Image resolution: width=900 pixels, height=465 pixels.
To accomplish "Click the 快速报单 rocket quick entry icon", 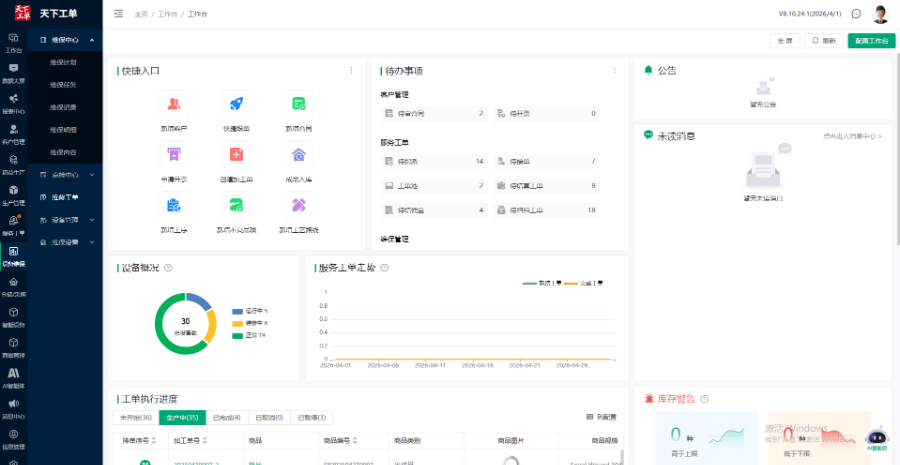I will [x=236, y=104].
